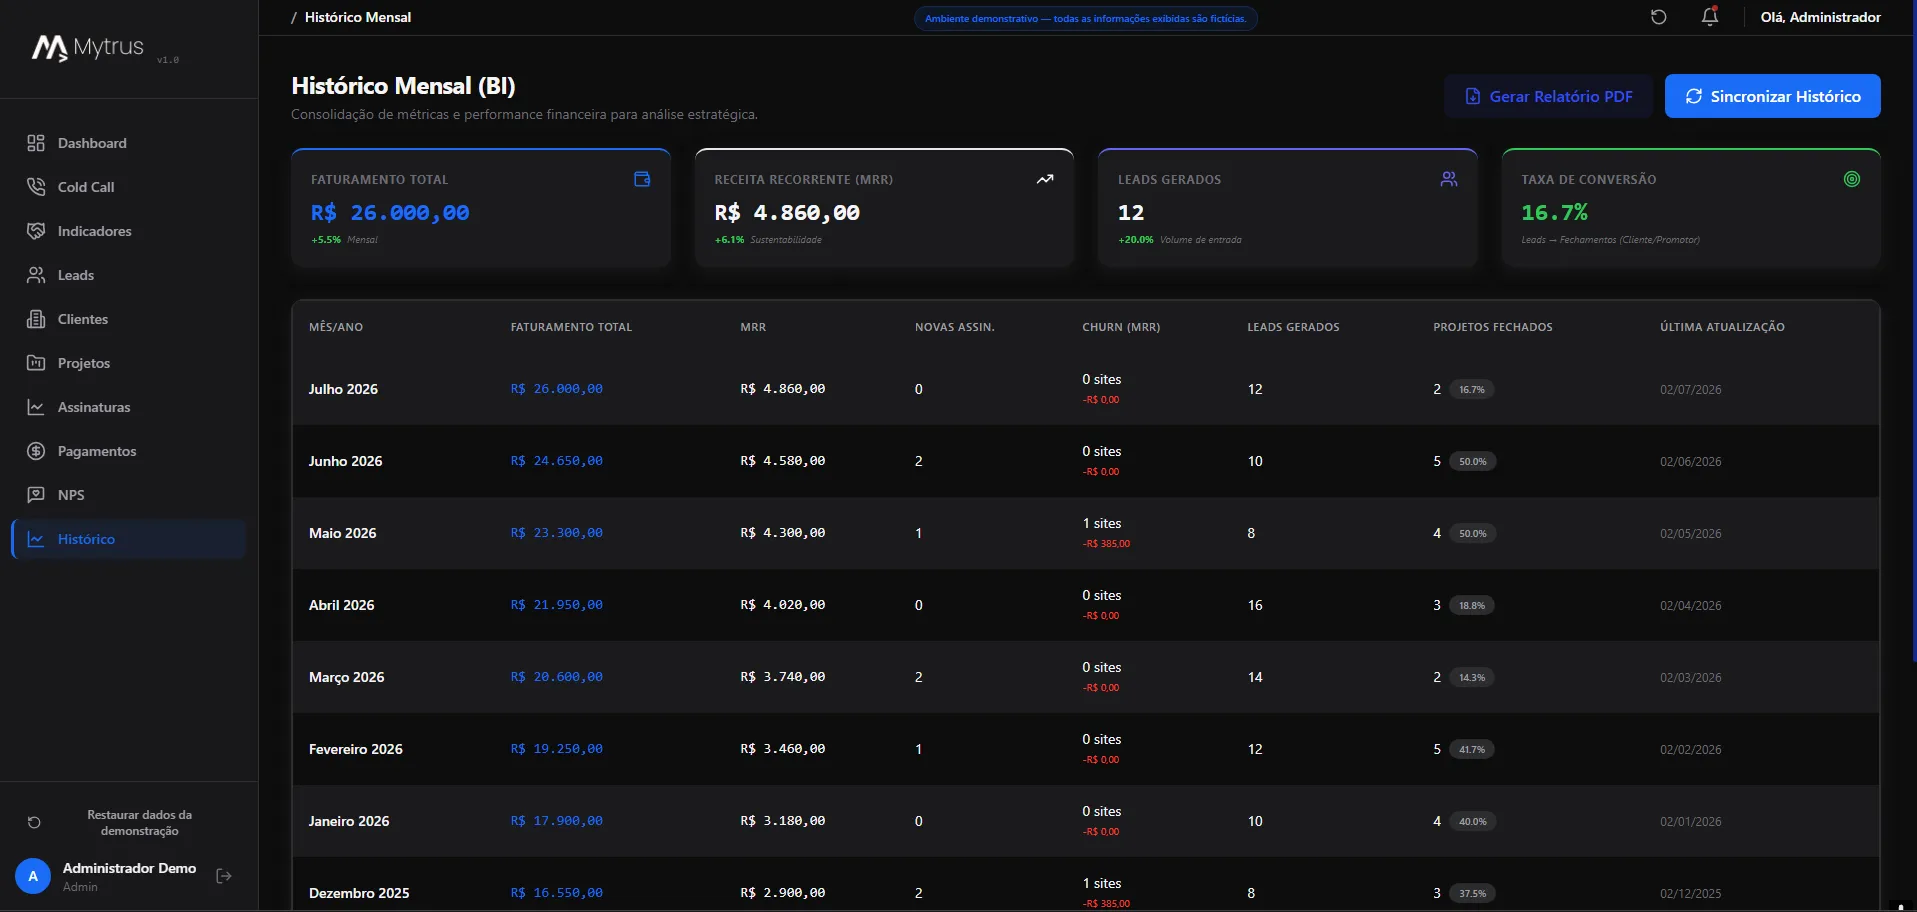
Task: Click the CHURN (MRR) column header
Action: point(1121,327)
